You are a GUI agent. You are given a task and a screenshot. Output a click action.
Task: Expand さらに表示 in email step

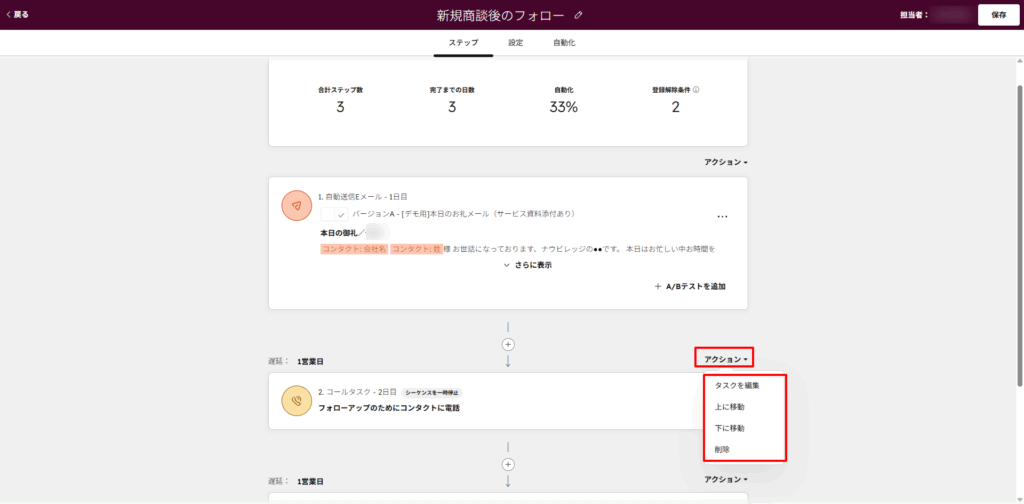[528, 265]
